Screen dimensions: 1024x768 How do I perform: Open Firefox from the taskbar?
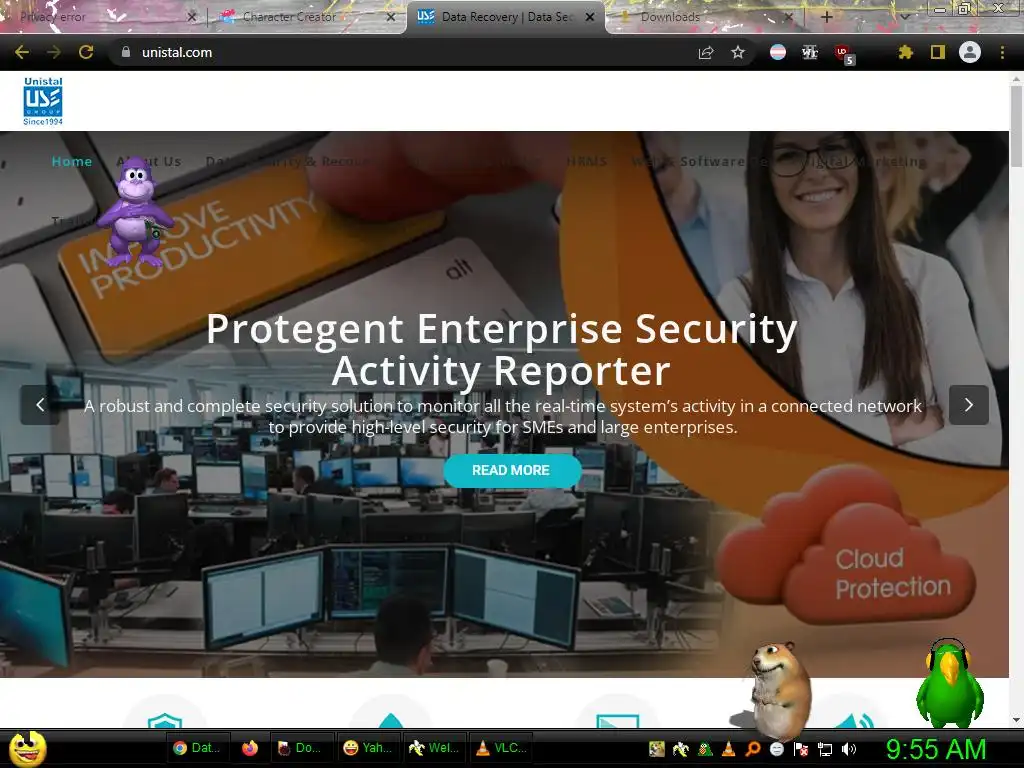pos(249,748)
